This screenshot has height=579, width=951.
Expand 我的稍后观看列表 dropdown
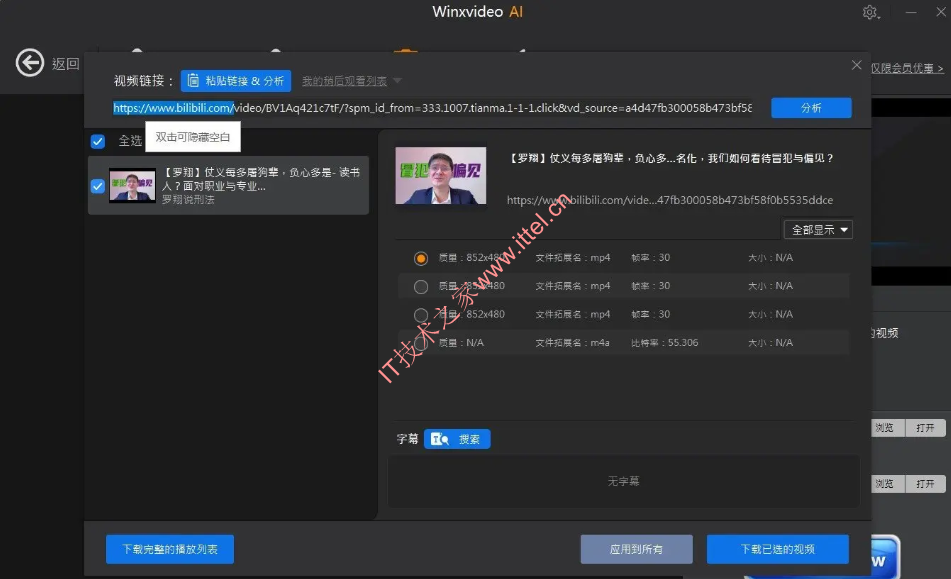pos(352,81)
